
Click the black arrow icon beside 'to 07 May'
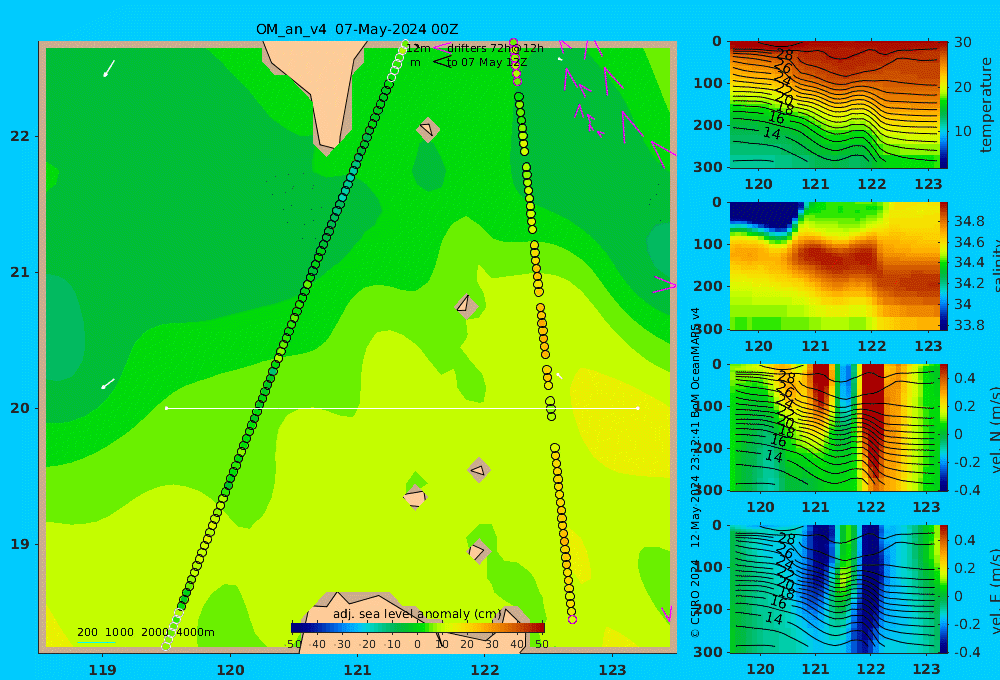pos(442,62)
